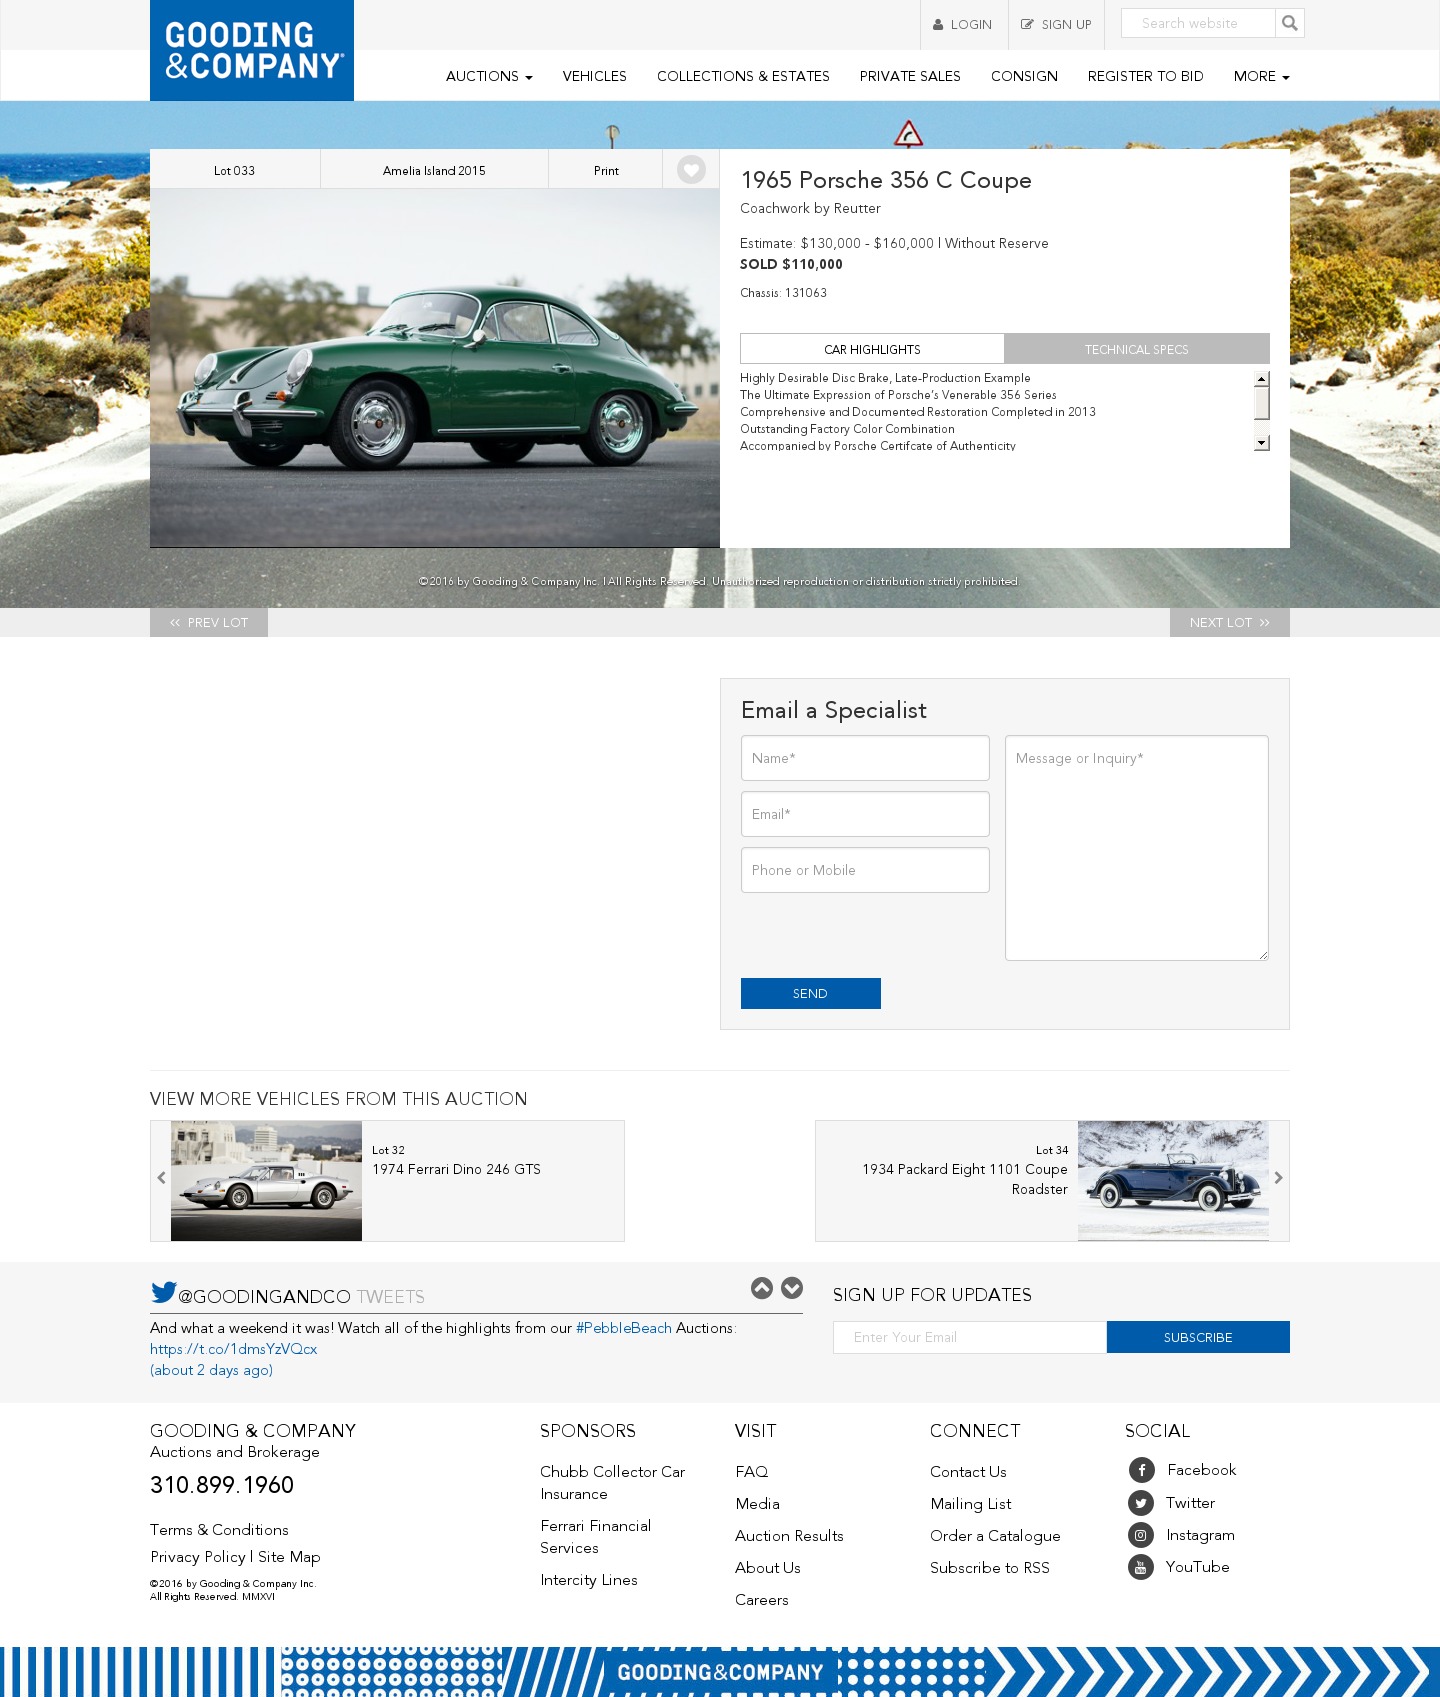Click the YouTube social icon

coord(1141,1567)
